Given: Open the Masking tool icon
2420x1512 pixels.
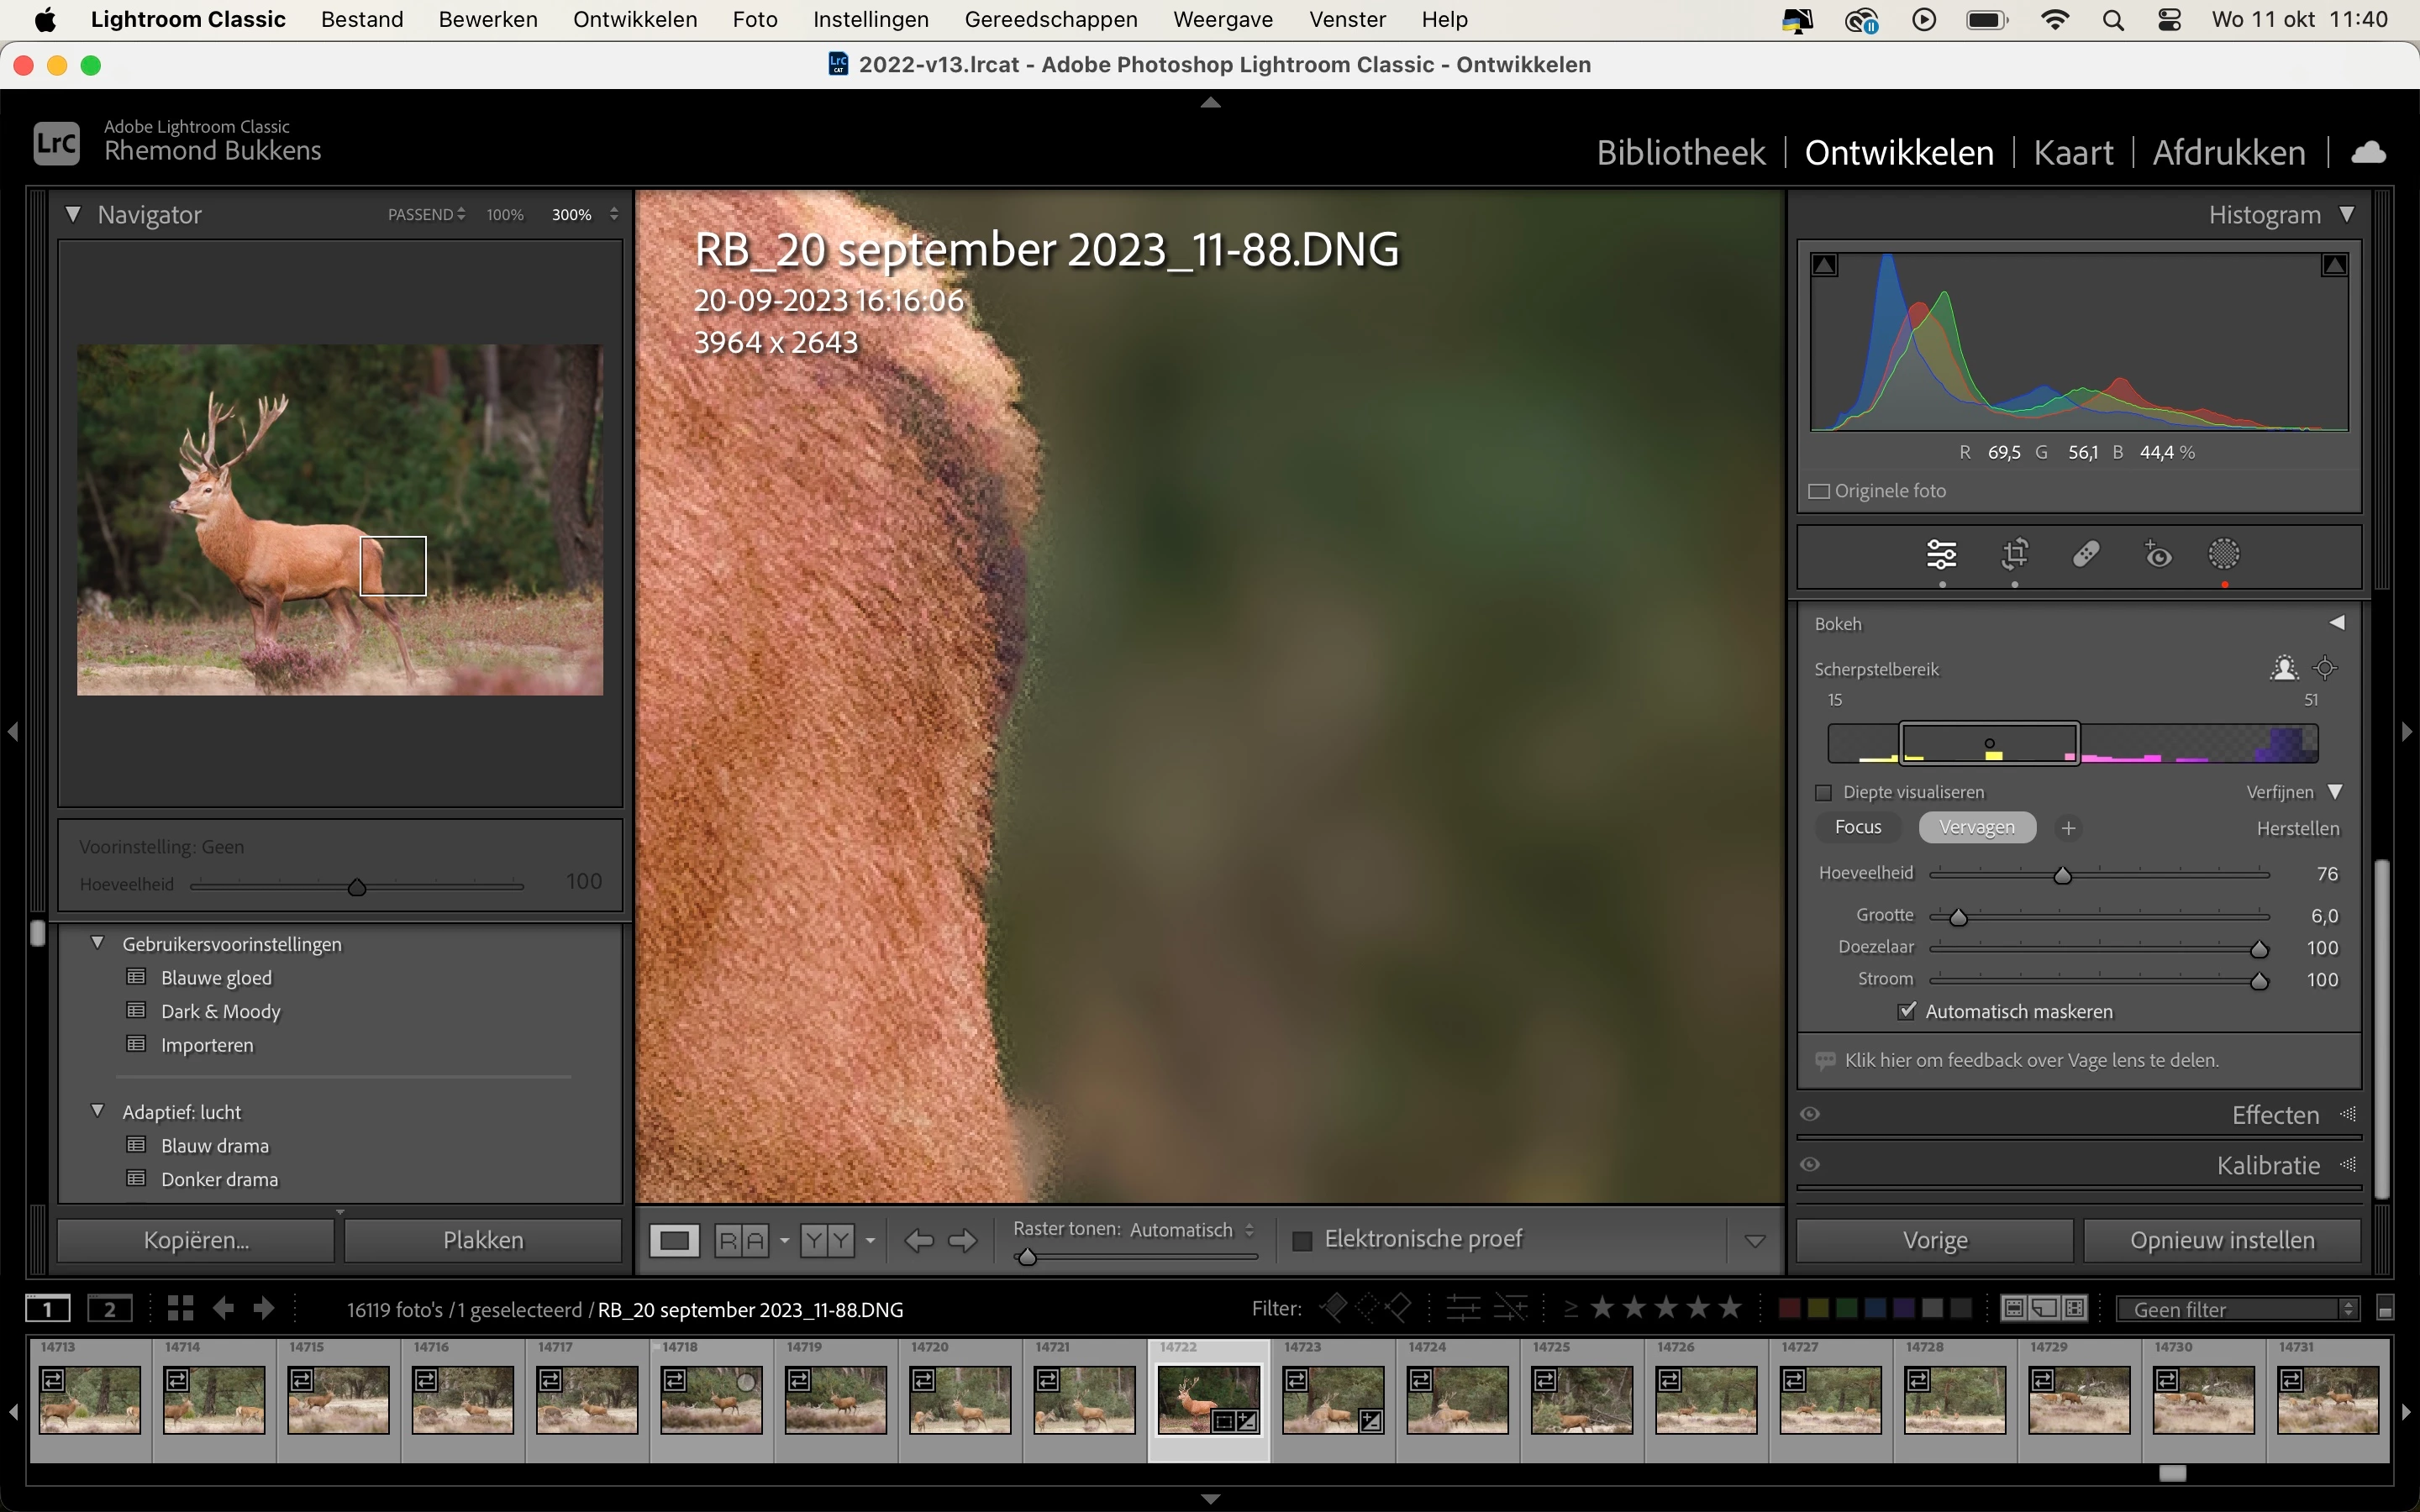Looking at the screenshot, I should (x=2224, y=554).
